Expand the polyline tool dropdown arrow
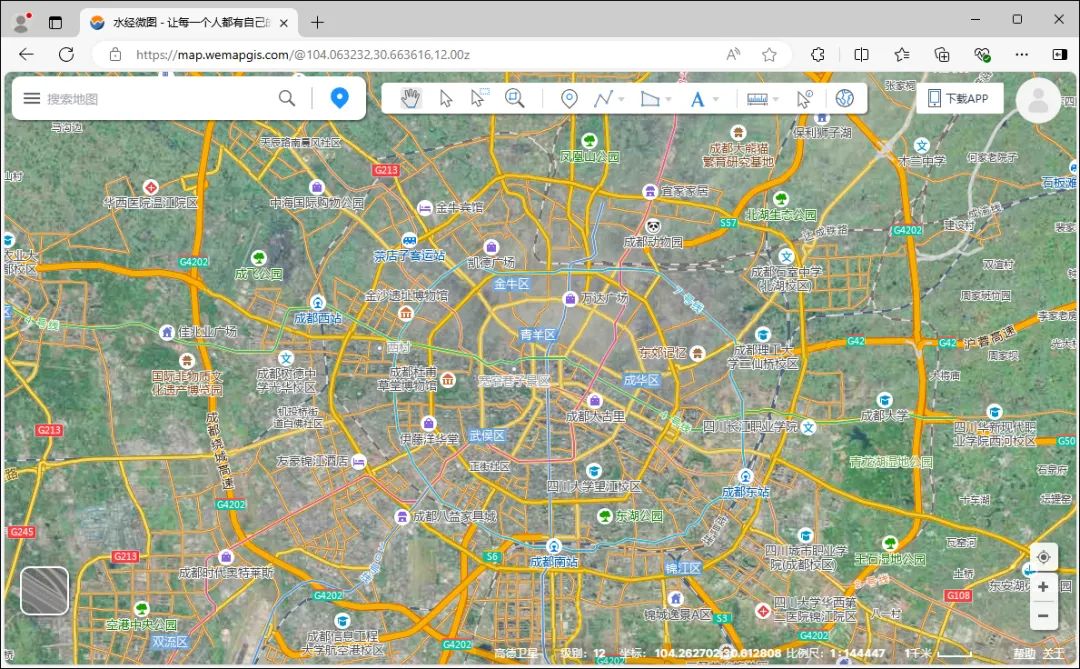Screen dimensions: 1080x669 tap(622, 99)
